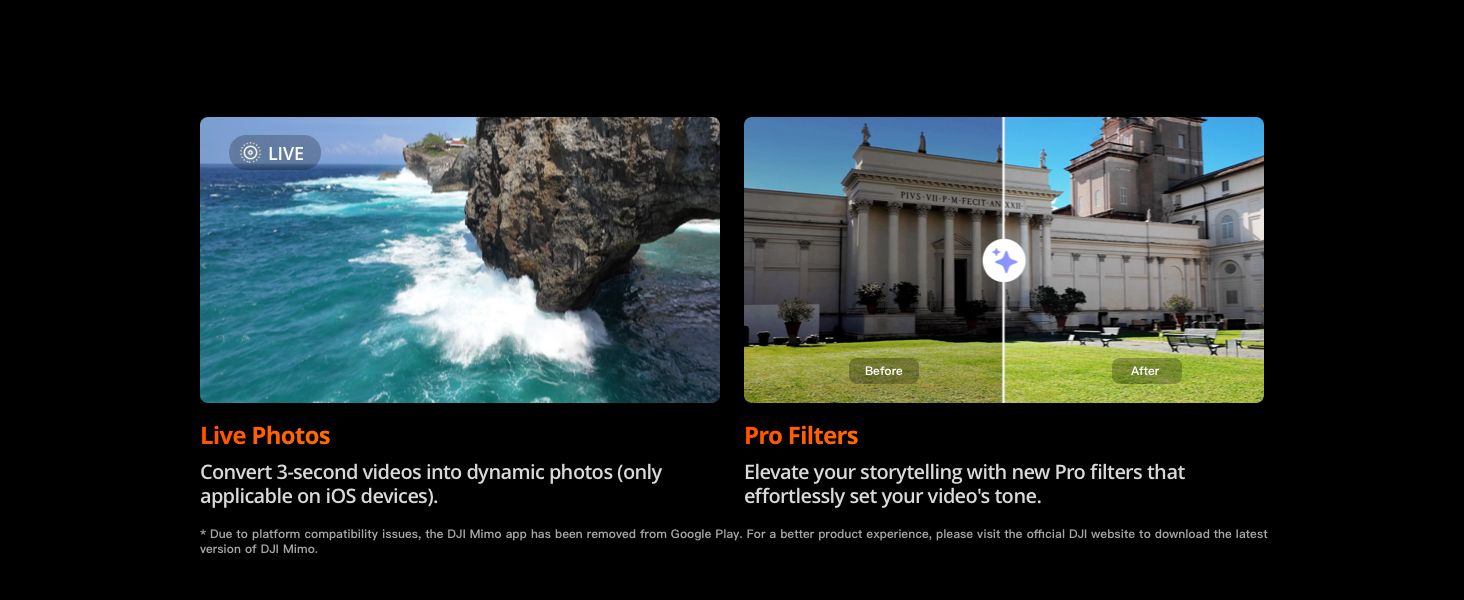Image resolution: width=1464 pixels, height=600 pixels.
Task: Click the unfiltered Before half of building image
Action: pos(873,260)
